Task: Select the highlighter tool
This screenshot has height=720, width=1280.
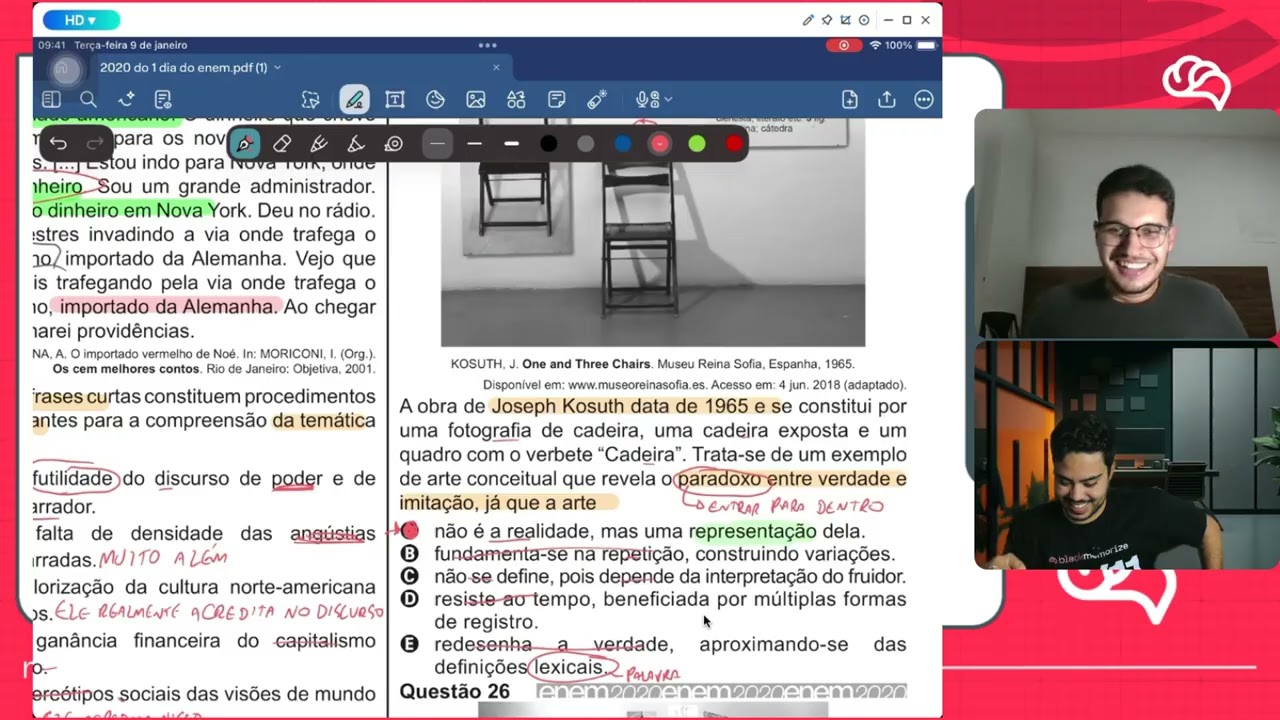Action: pyautogui.click(x=356, y=144)
